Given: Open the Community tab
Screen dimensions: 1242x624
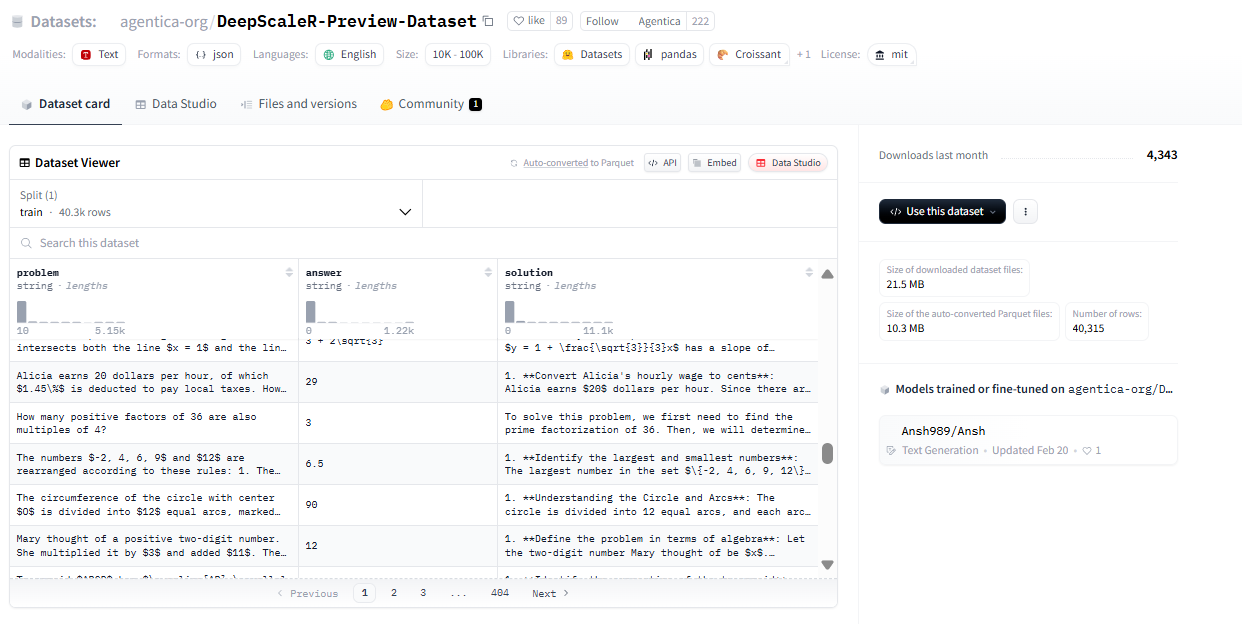Looking at the screenshot, I should 431,104.
